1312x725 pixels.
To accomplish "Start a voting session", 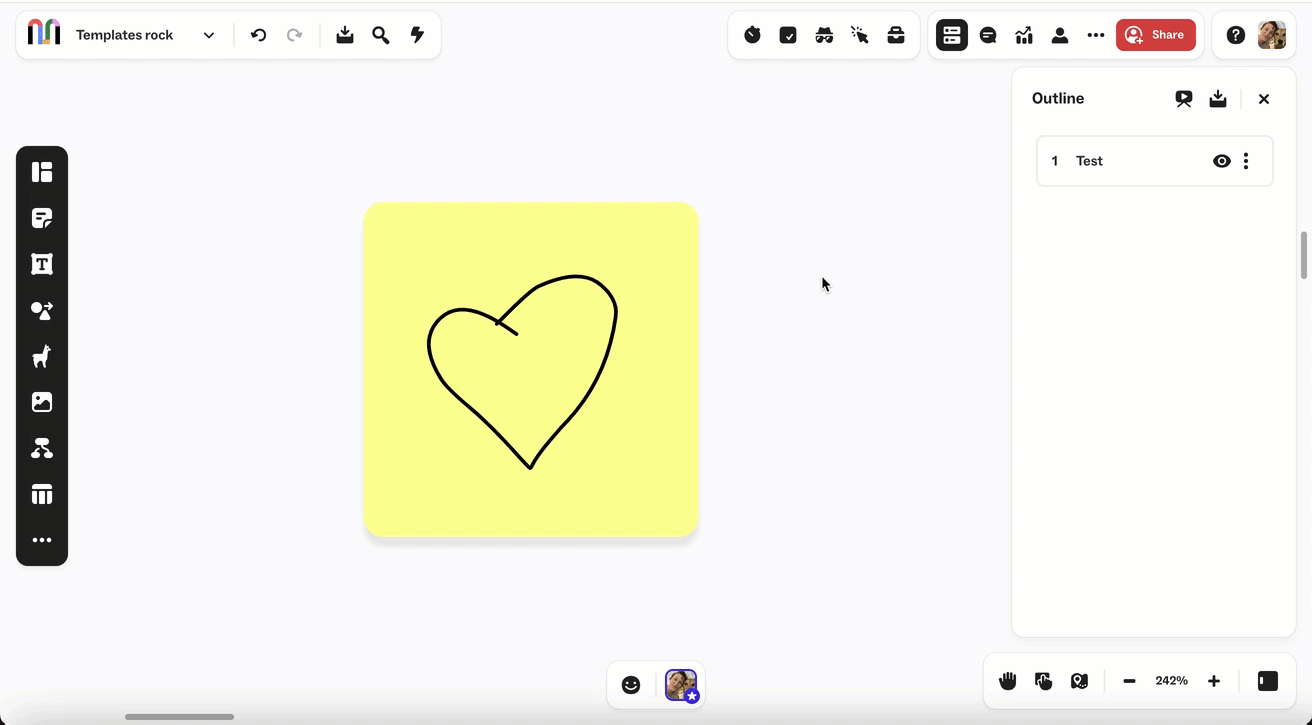I will click(x=788, y=34).
